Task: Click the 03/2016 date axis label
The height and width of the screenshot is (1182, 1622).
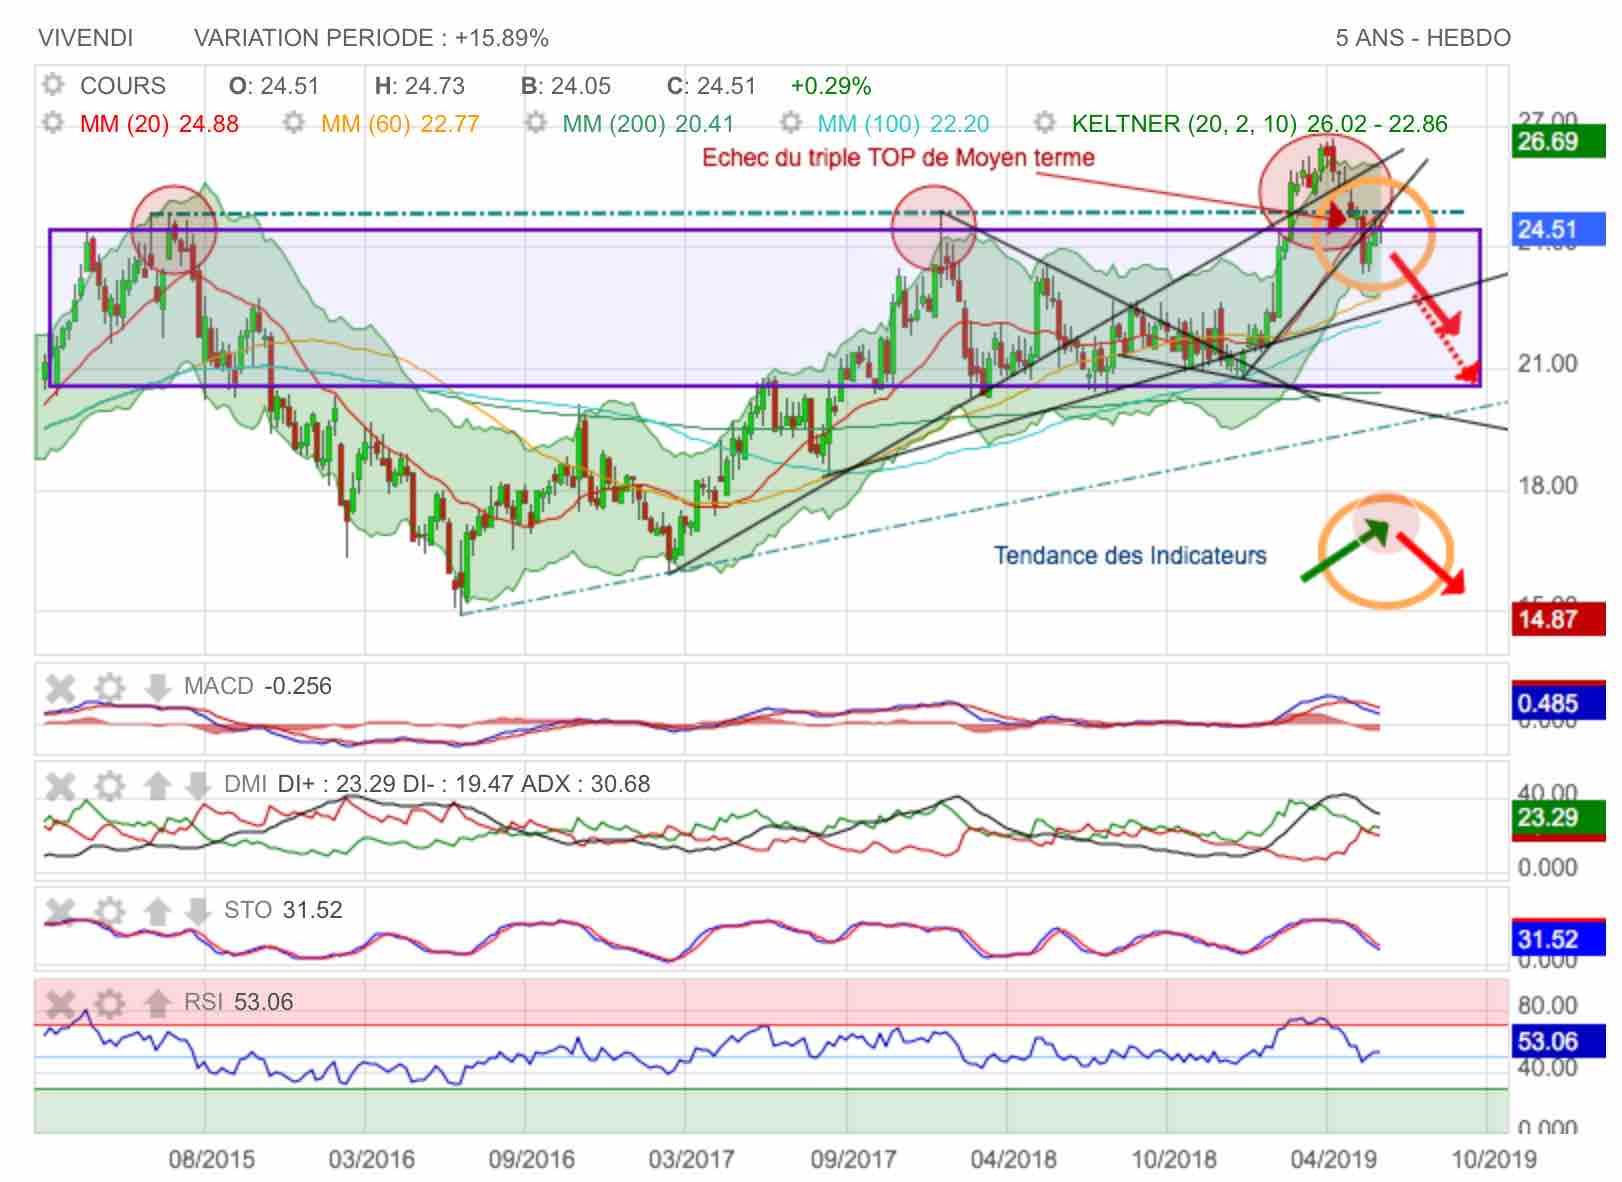Action: (371, 1159)
